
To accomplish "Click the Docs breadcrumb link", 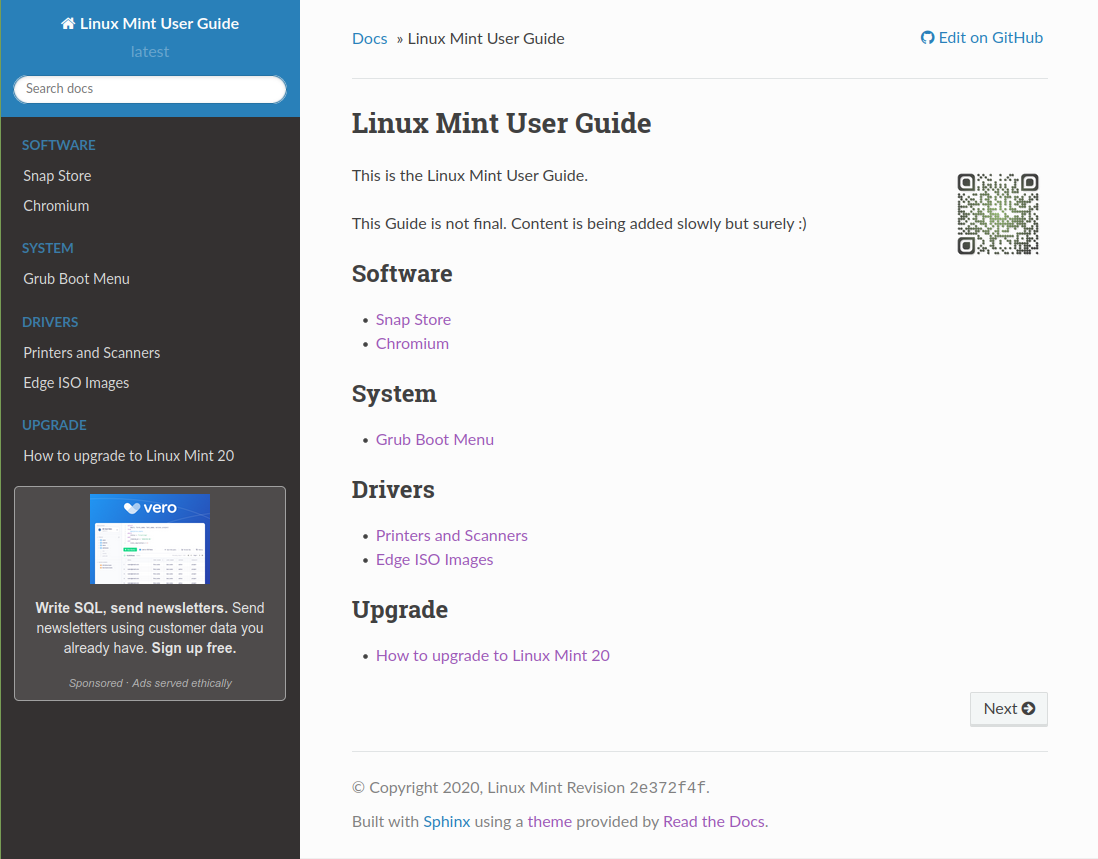I will coord(369,39).
